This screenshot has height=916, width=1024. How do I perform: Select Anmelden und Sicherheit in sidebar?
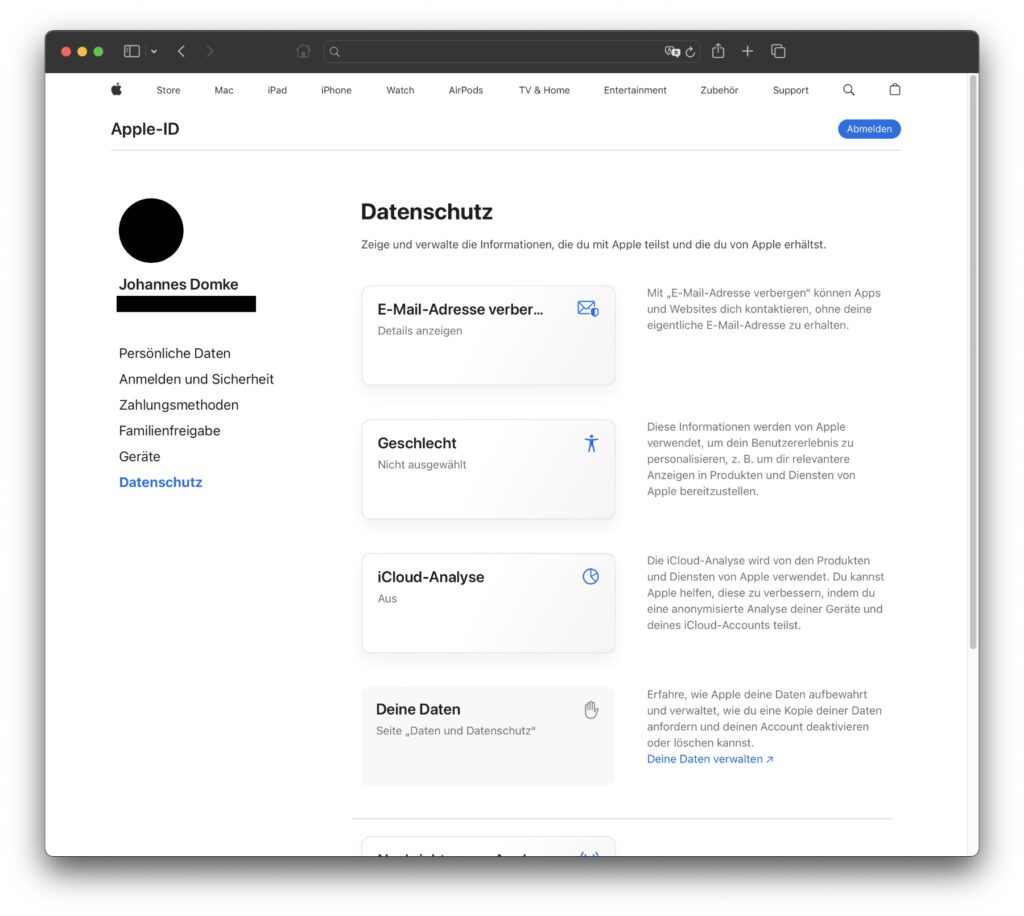(196, 379)
